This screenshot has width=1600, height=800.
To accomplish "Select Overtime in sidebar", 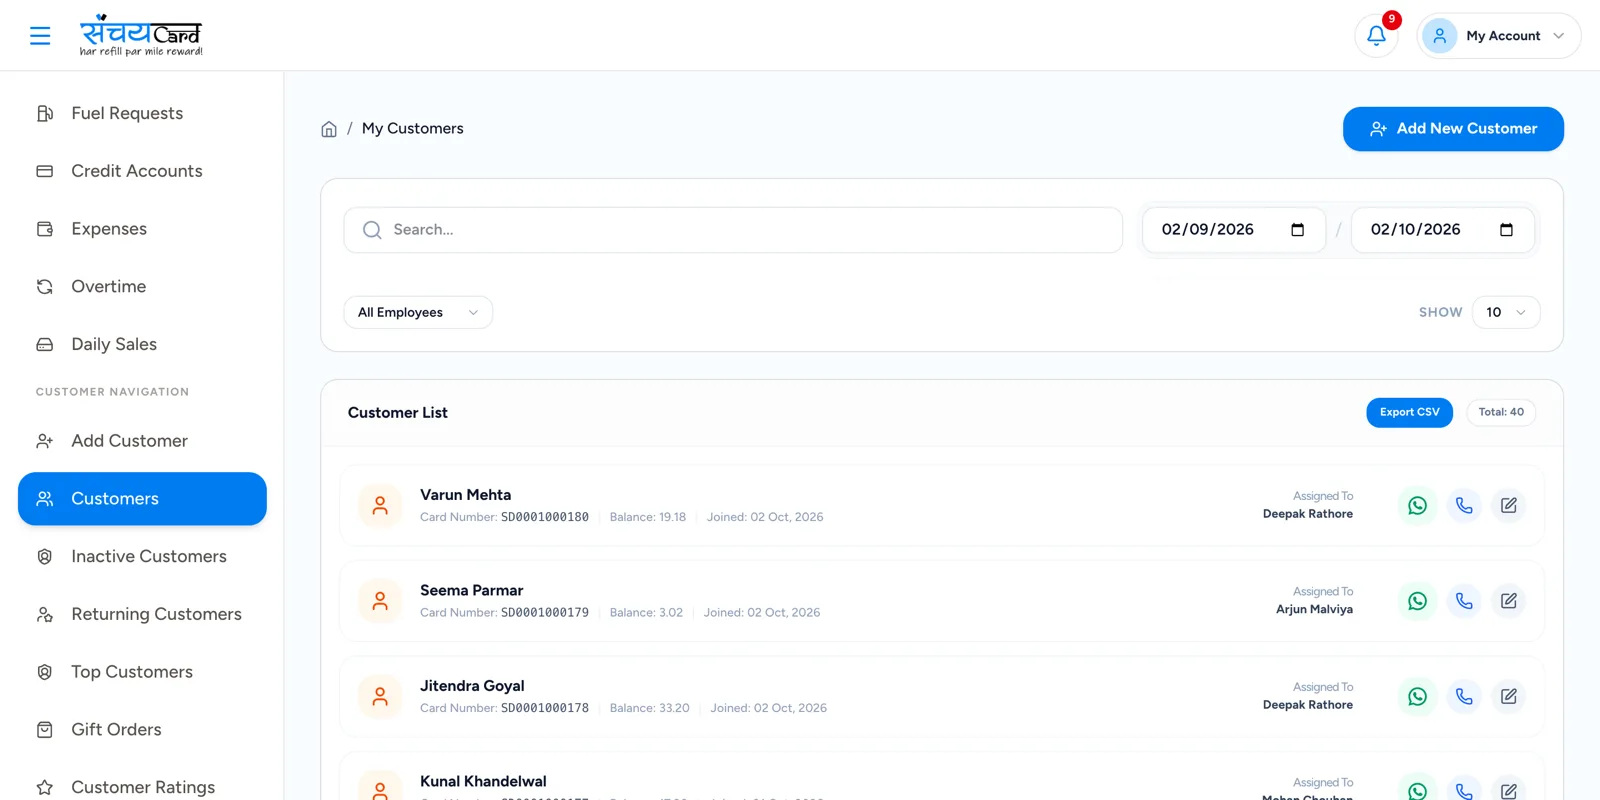I will [142, 287].
